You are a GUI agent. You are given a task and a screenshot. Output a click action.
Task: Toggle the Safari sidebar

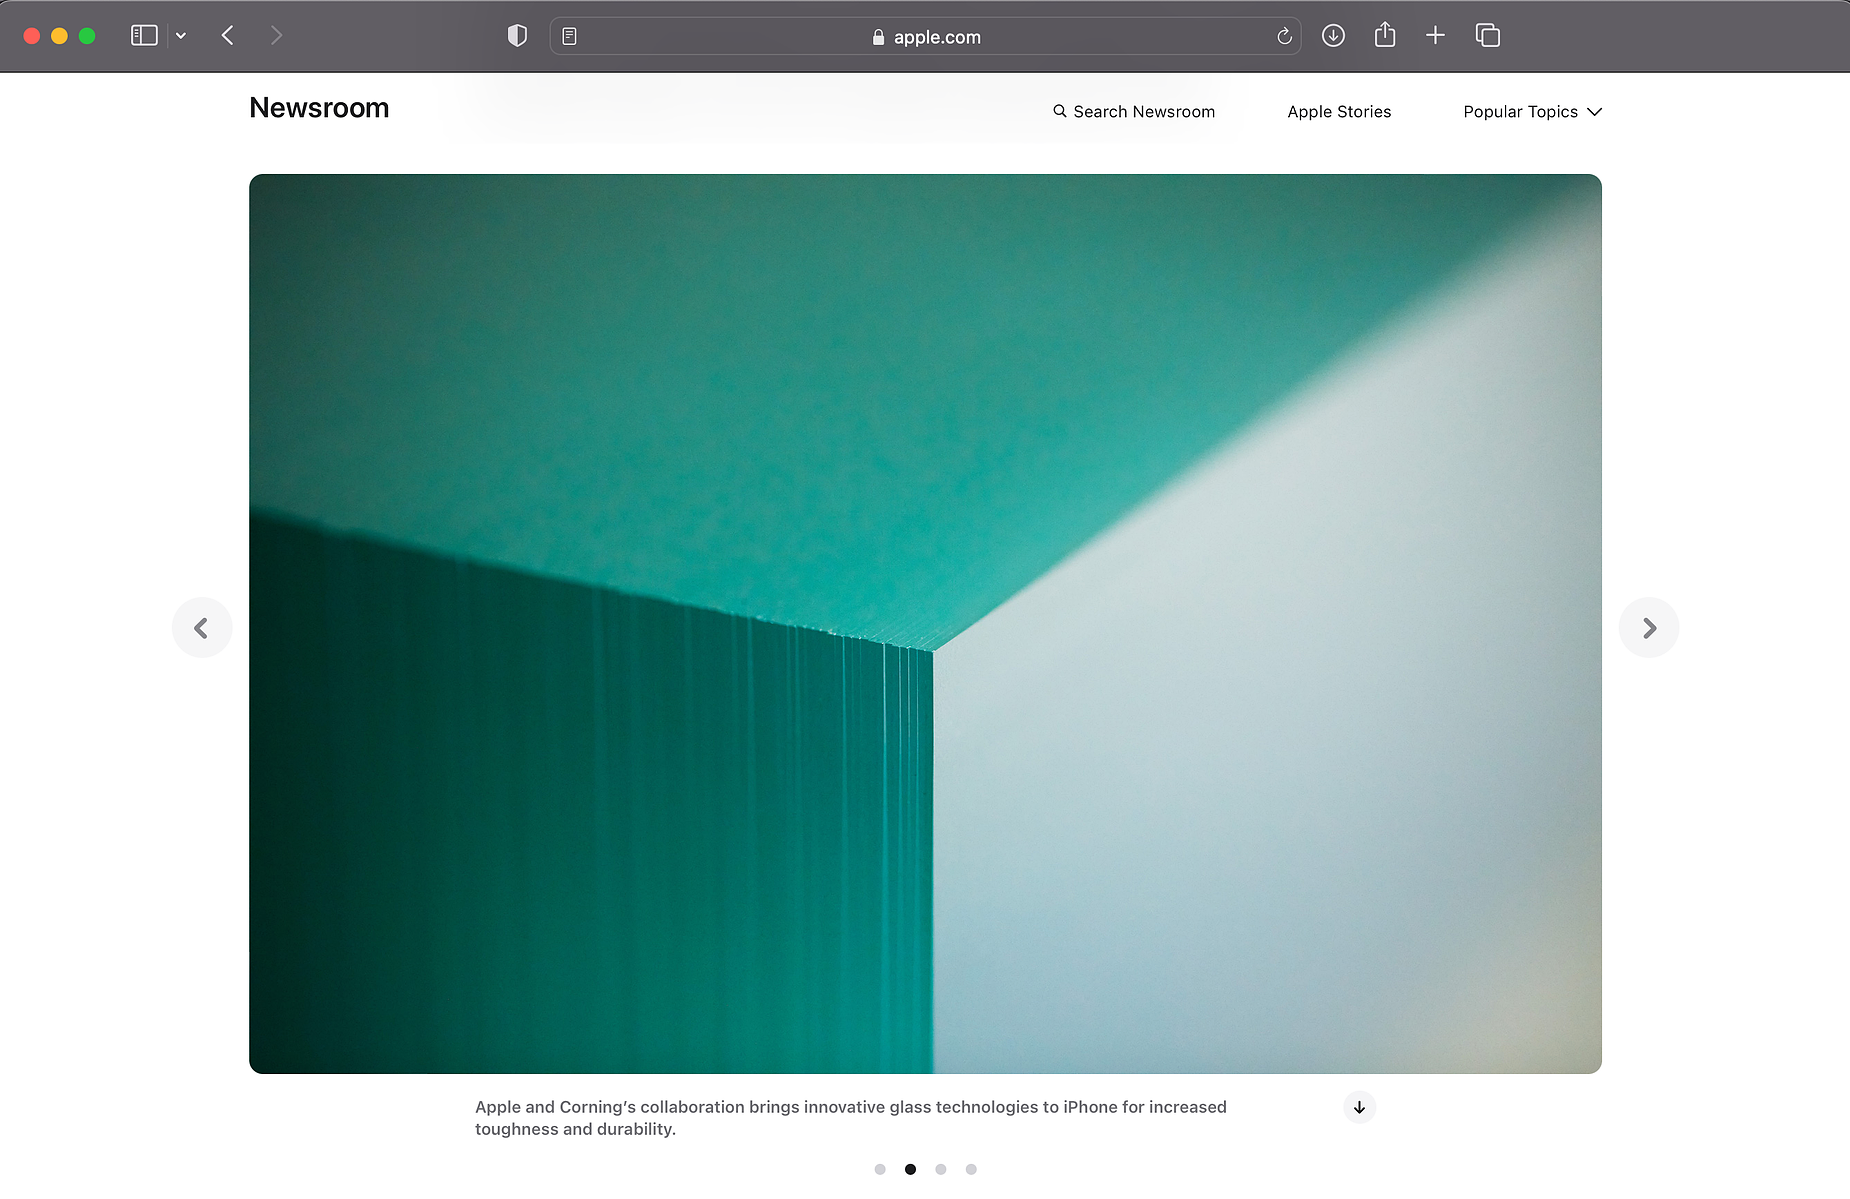(144, 36)
